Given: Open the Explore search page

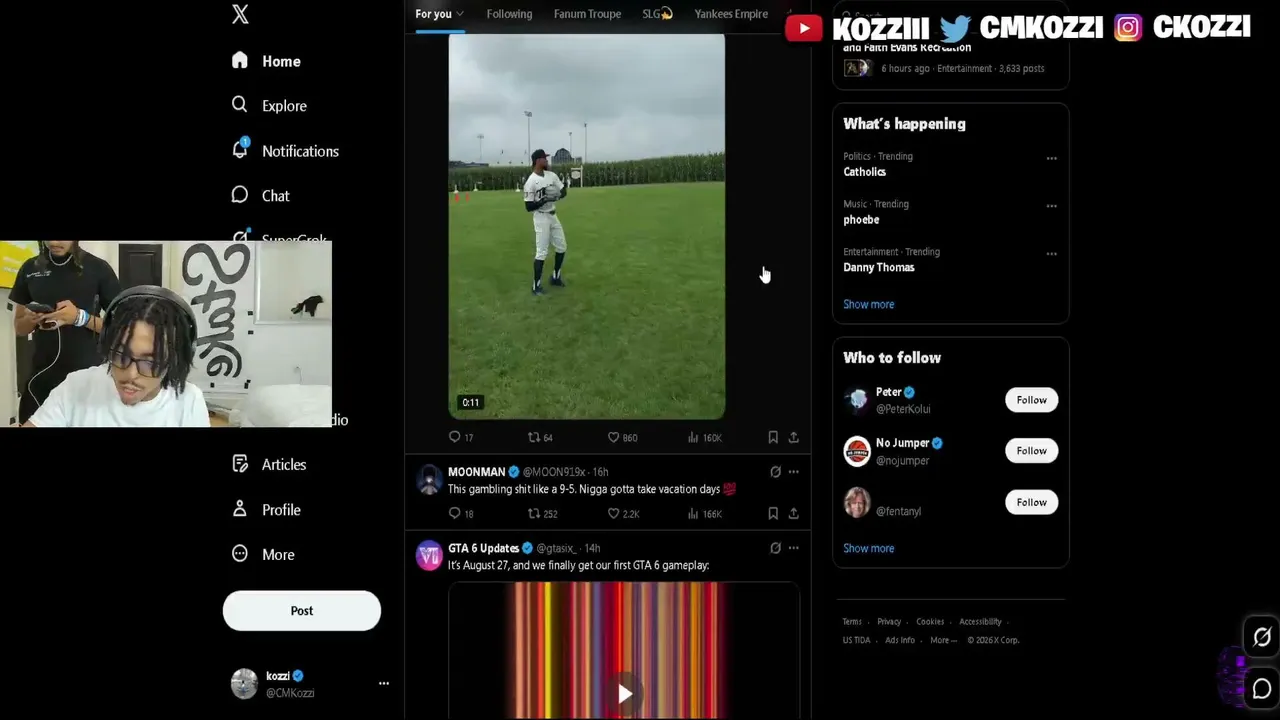Looking at the screenshot, I should (x=268, y=105).
